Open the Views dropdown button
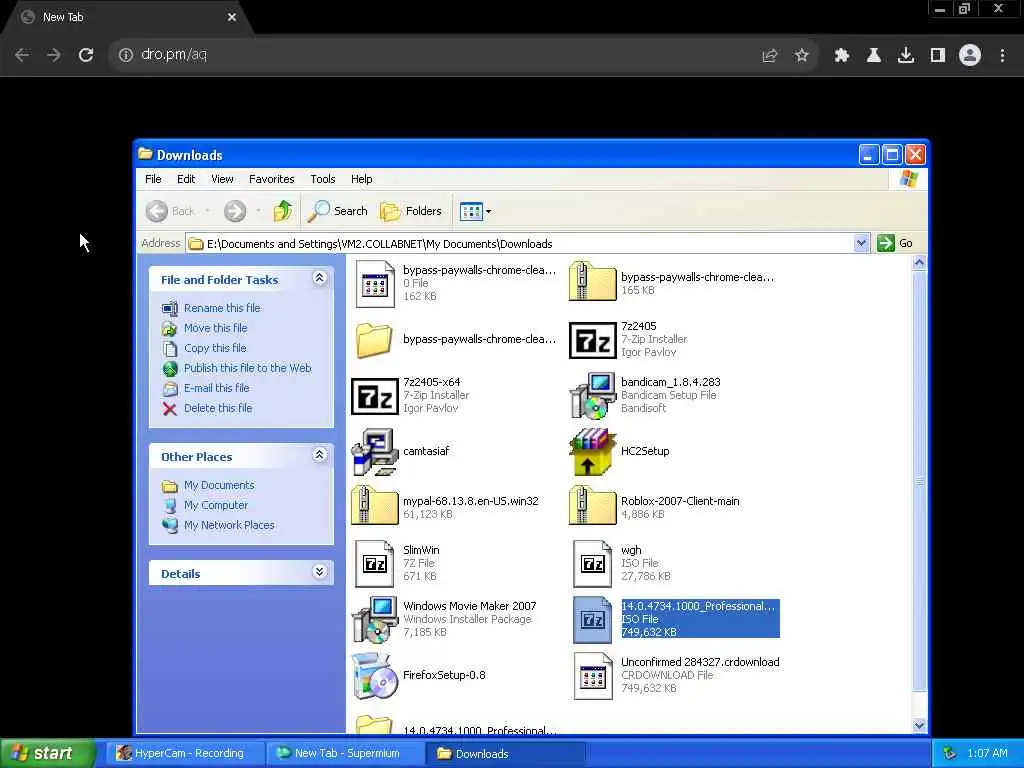 (475, 211)
